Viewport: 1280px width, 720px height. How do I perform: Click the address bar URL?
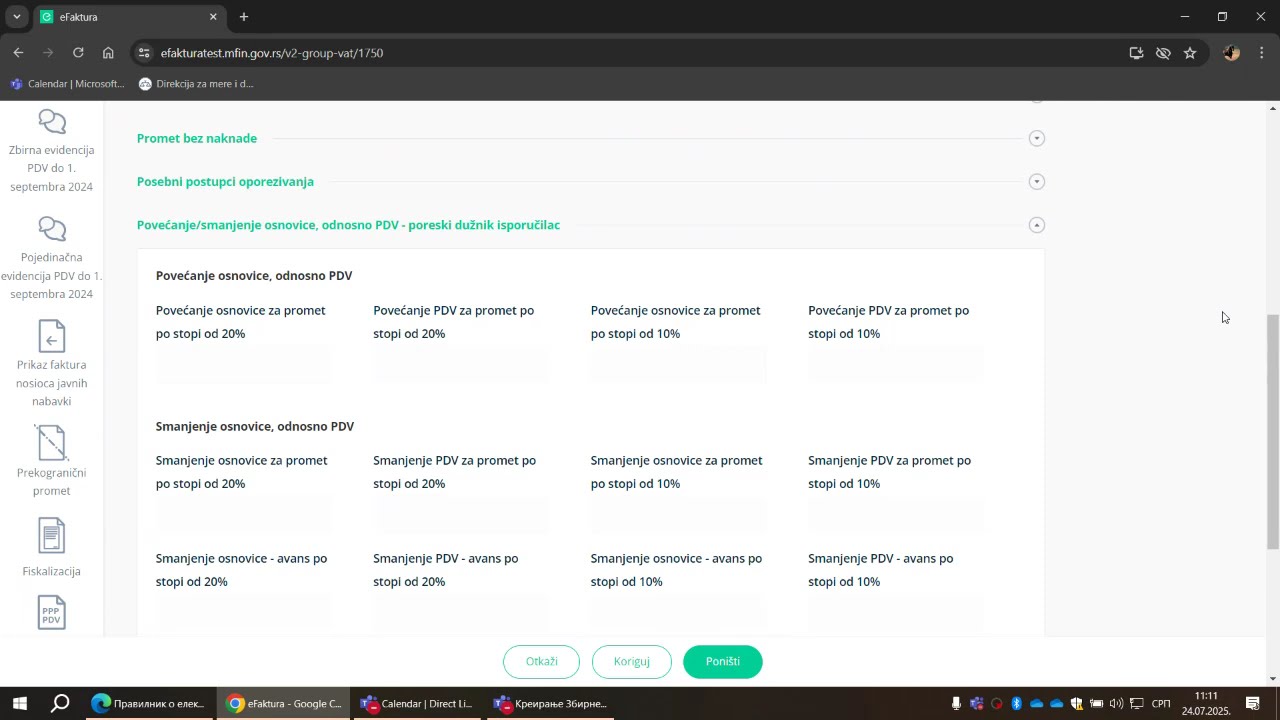(272, 53)
